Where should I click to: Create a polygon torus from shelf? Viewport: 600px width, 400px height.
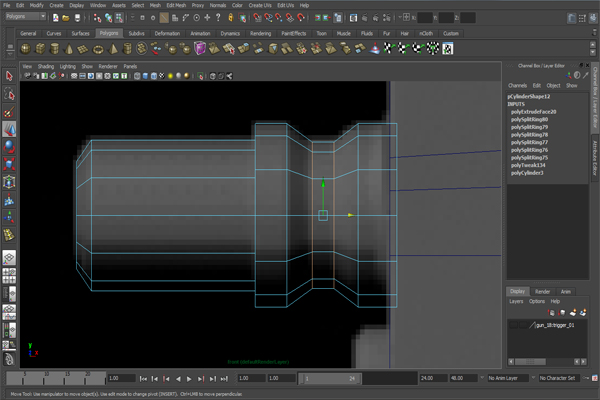point(98,49)
